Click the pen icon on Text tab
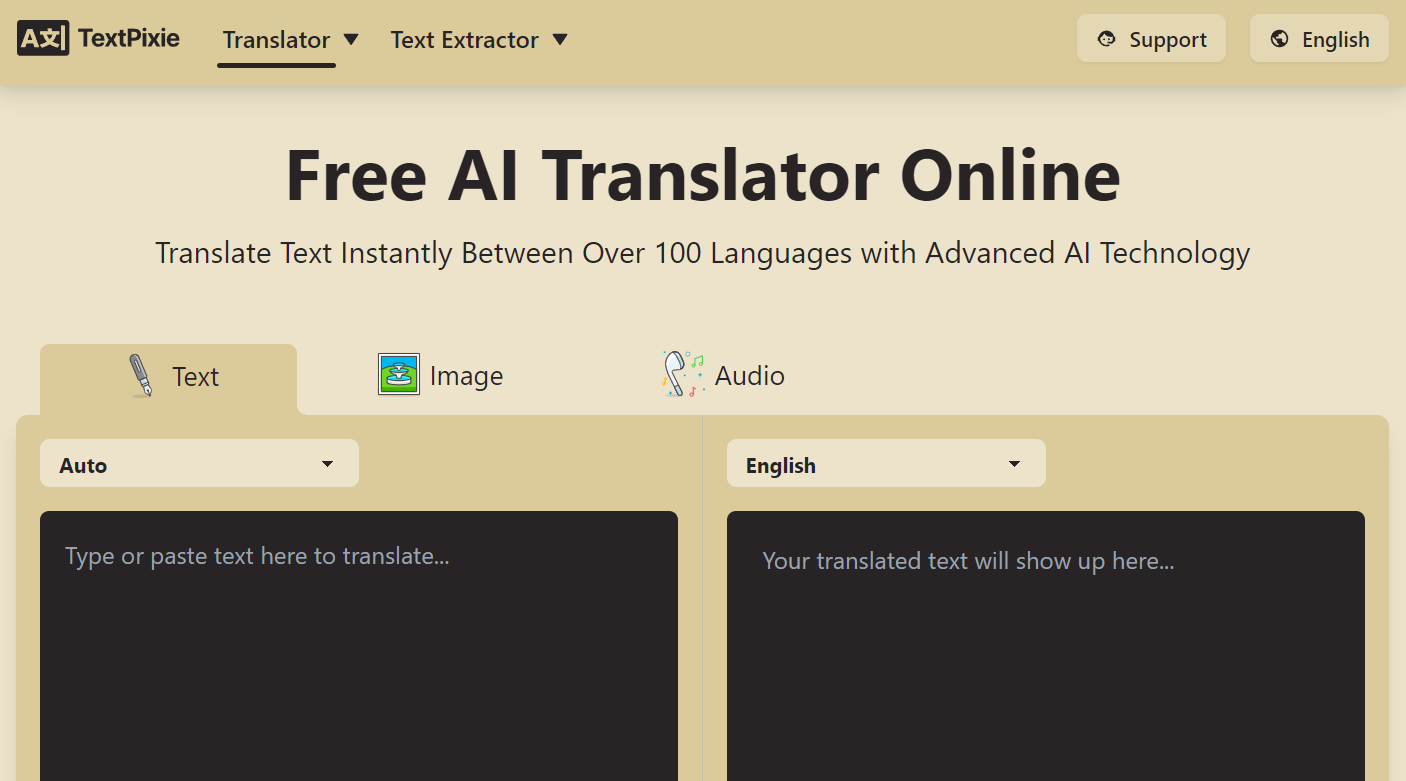This screenshot has width=1406, height=781. coord(141,376)
